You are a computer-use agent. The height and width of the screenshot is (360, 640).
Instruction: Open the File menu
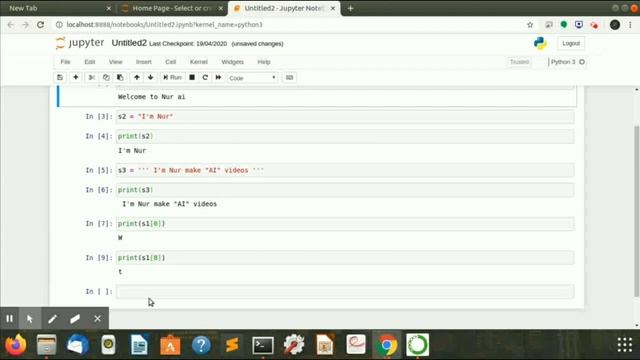point(65,62)
